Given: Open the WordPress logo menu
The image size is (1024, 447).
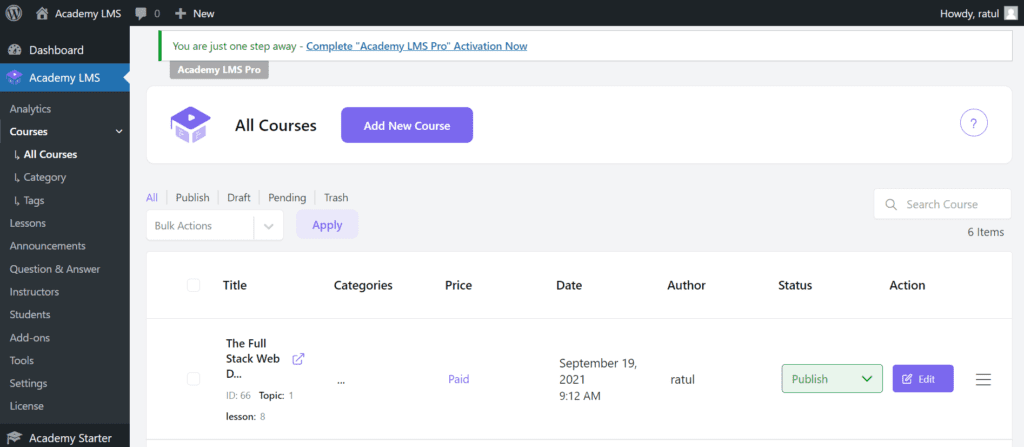Looking at the screenshot, I should 14,13.
